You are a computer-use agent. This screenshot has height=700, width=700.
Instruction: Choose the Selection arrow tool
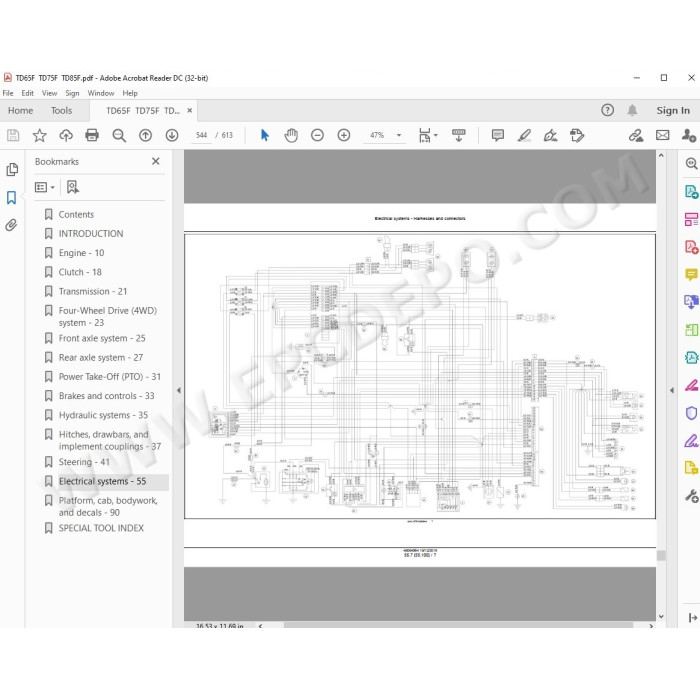click(265, 135)
